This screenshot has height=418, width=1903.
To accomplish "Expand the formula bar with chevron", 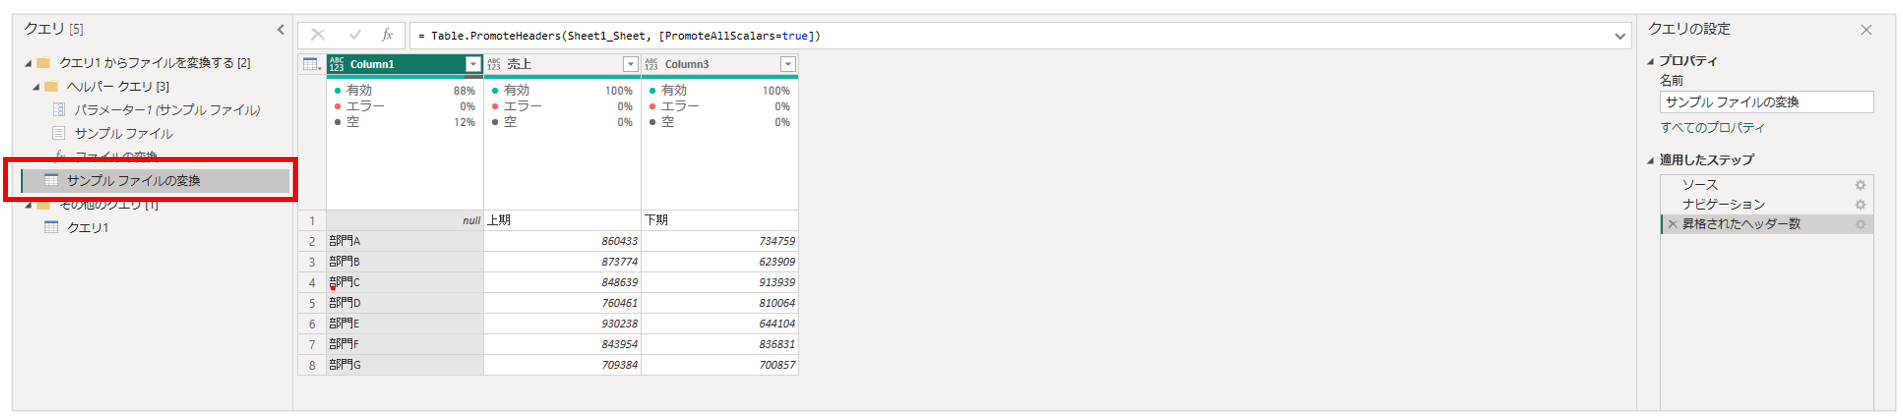I will click(1620, 36).
